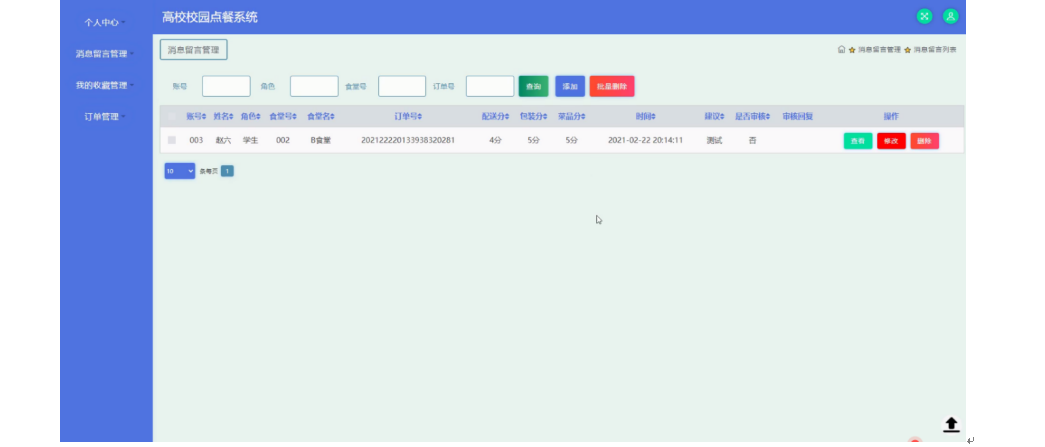Image resolution: width=1045 pixels, height=447 pixels.
Task: Click the fullscreen icon in the header
Action: pyautogui.click(x=924, y=17)
